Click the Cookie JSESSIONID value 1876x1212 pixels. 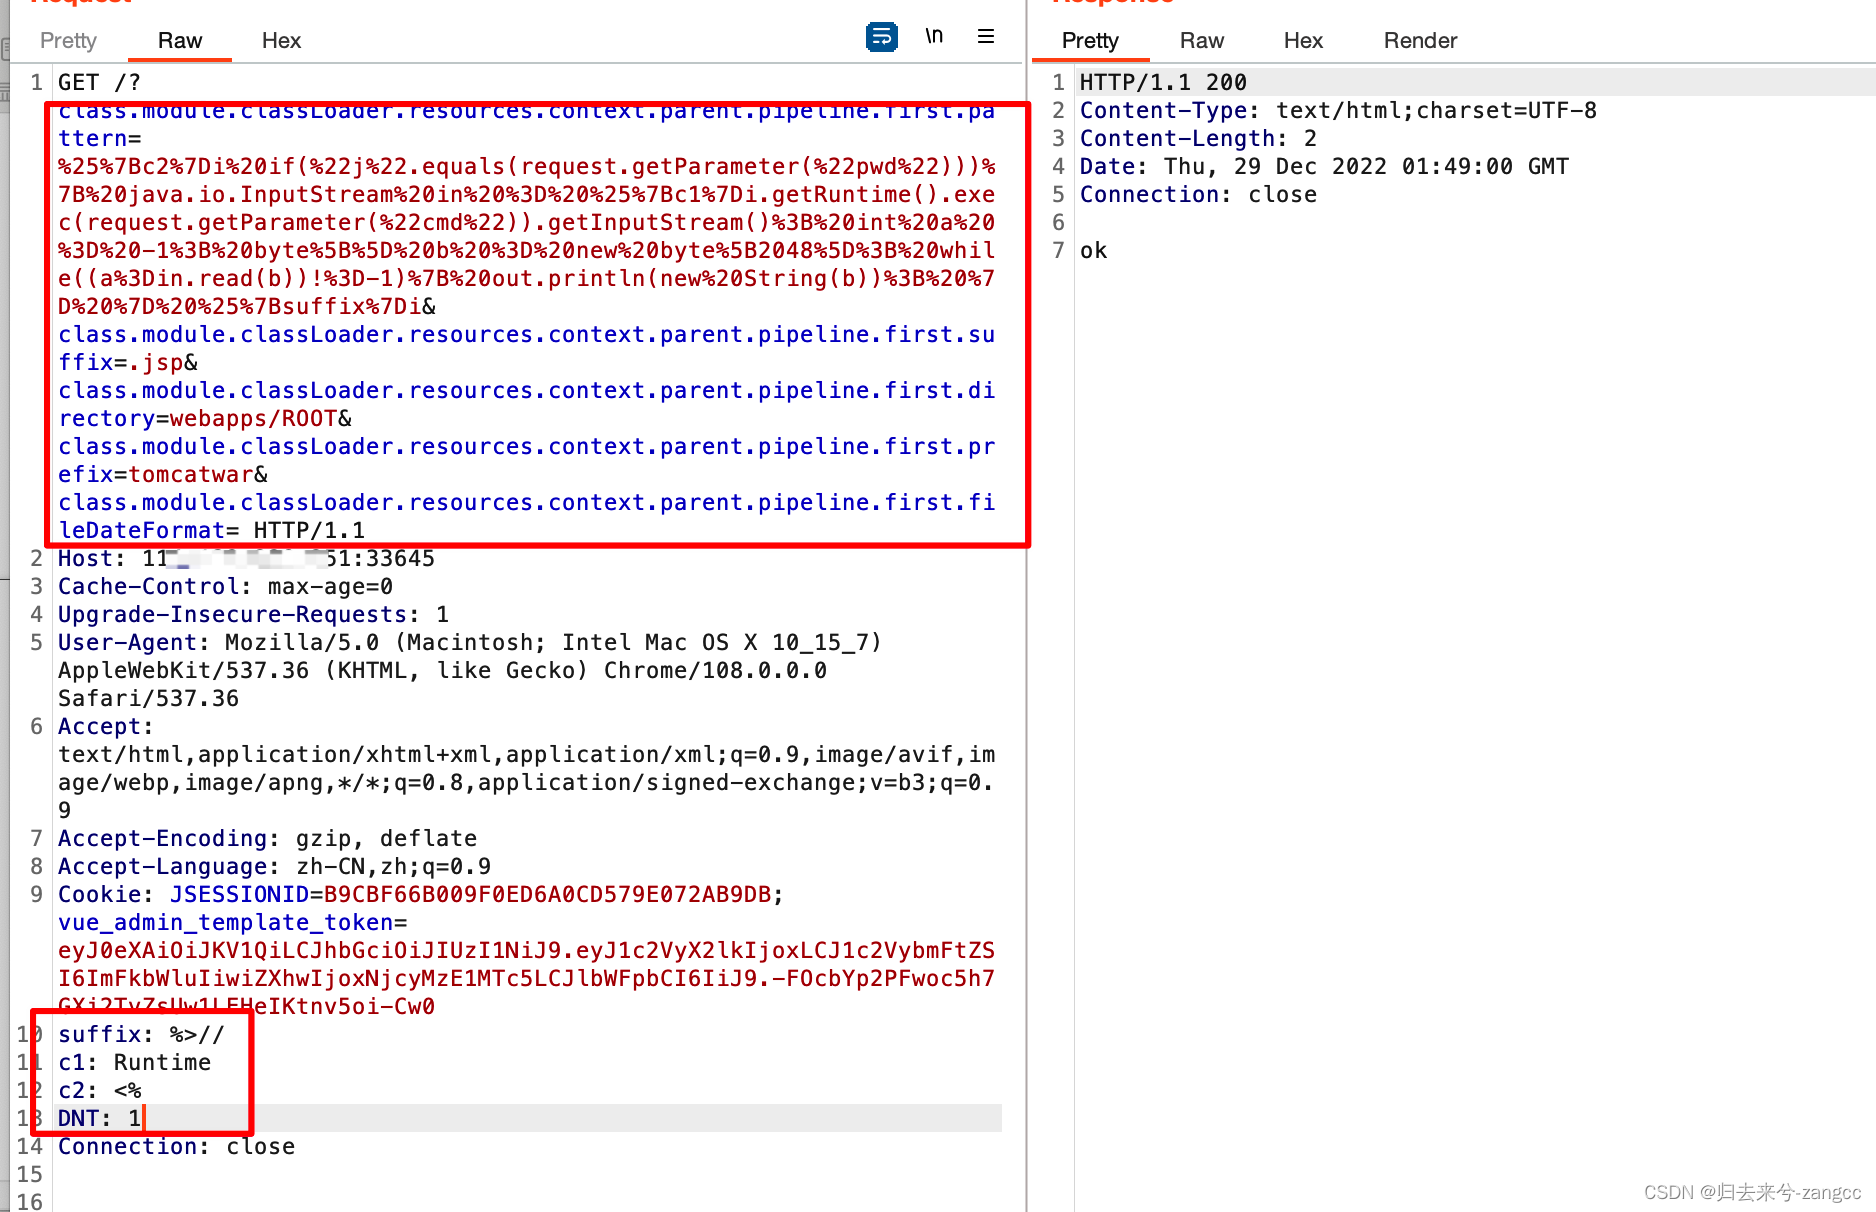pyautogui.click(x=547, y=894)
